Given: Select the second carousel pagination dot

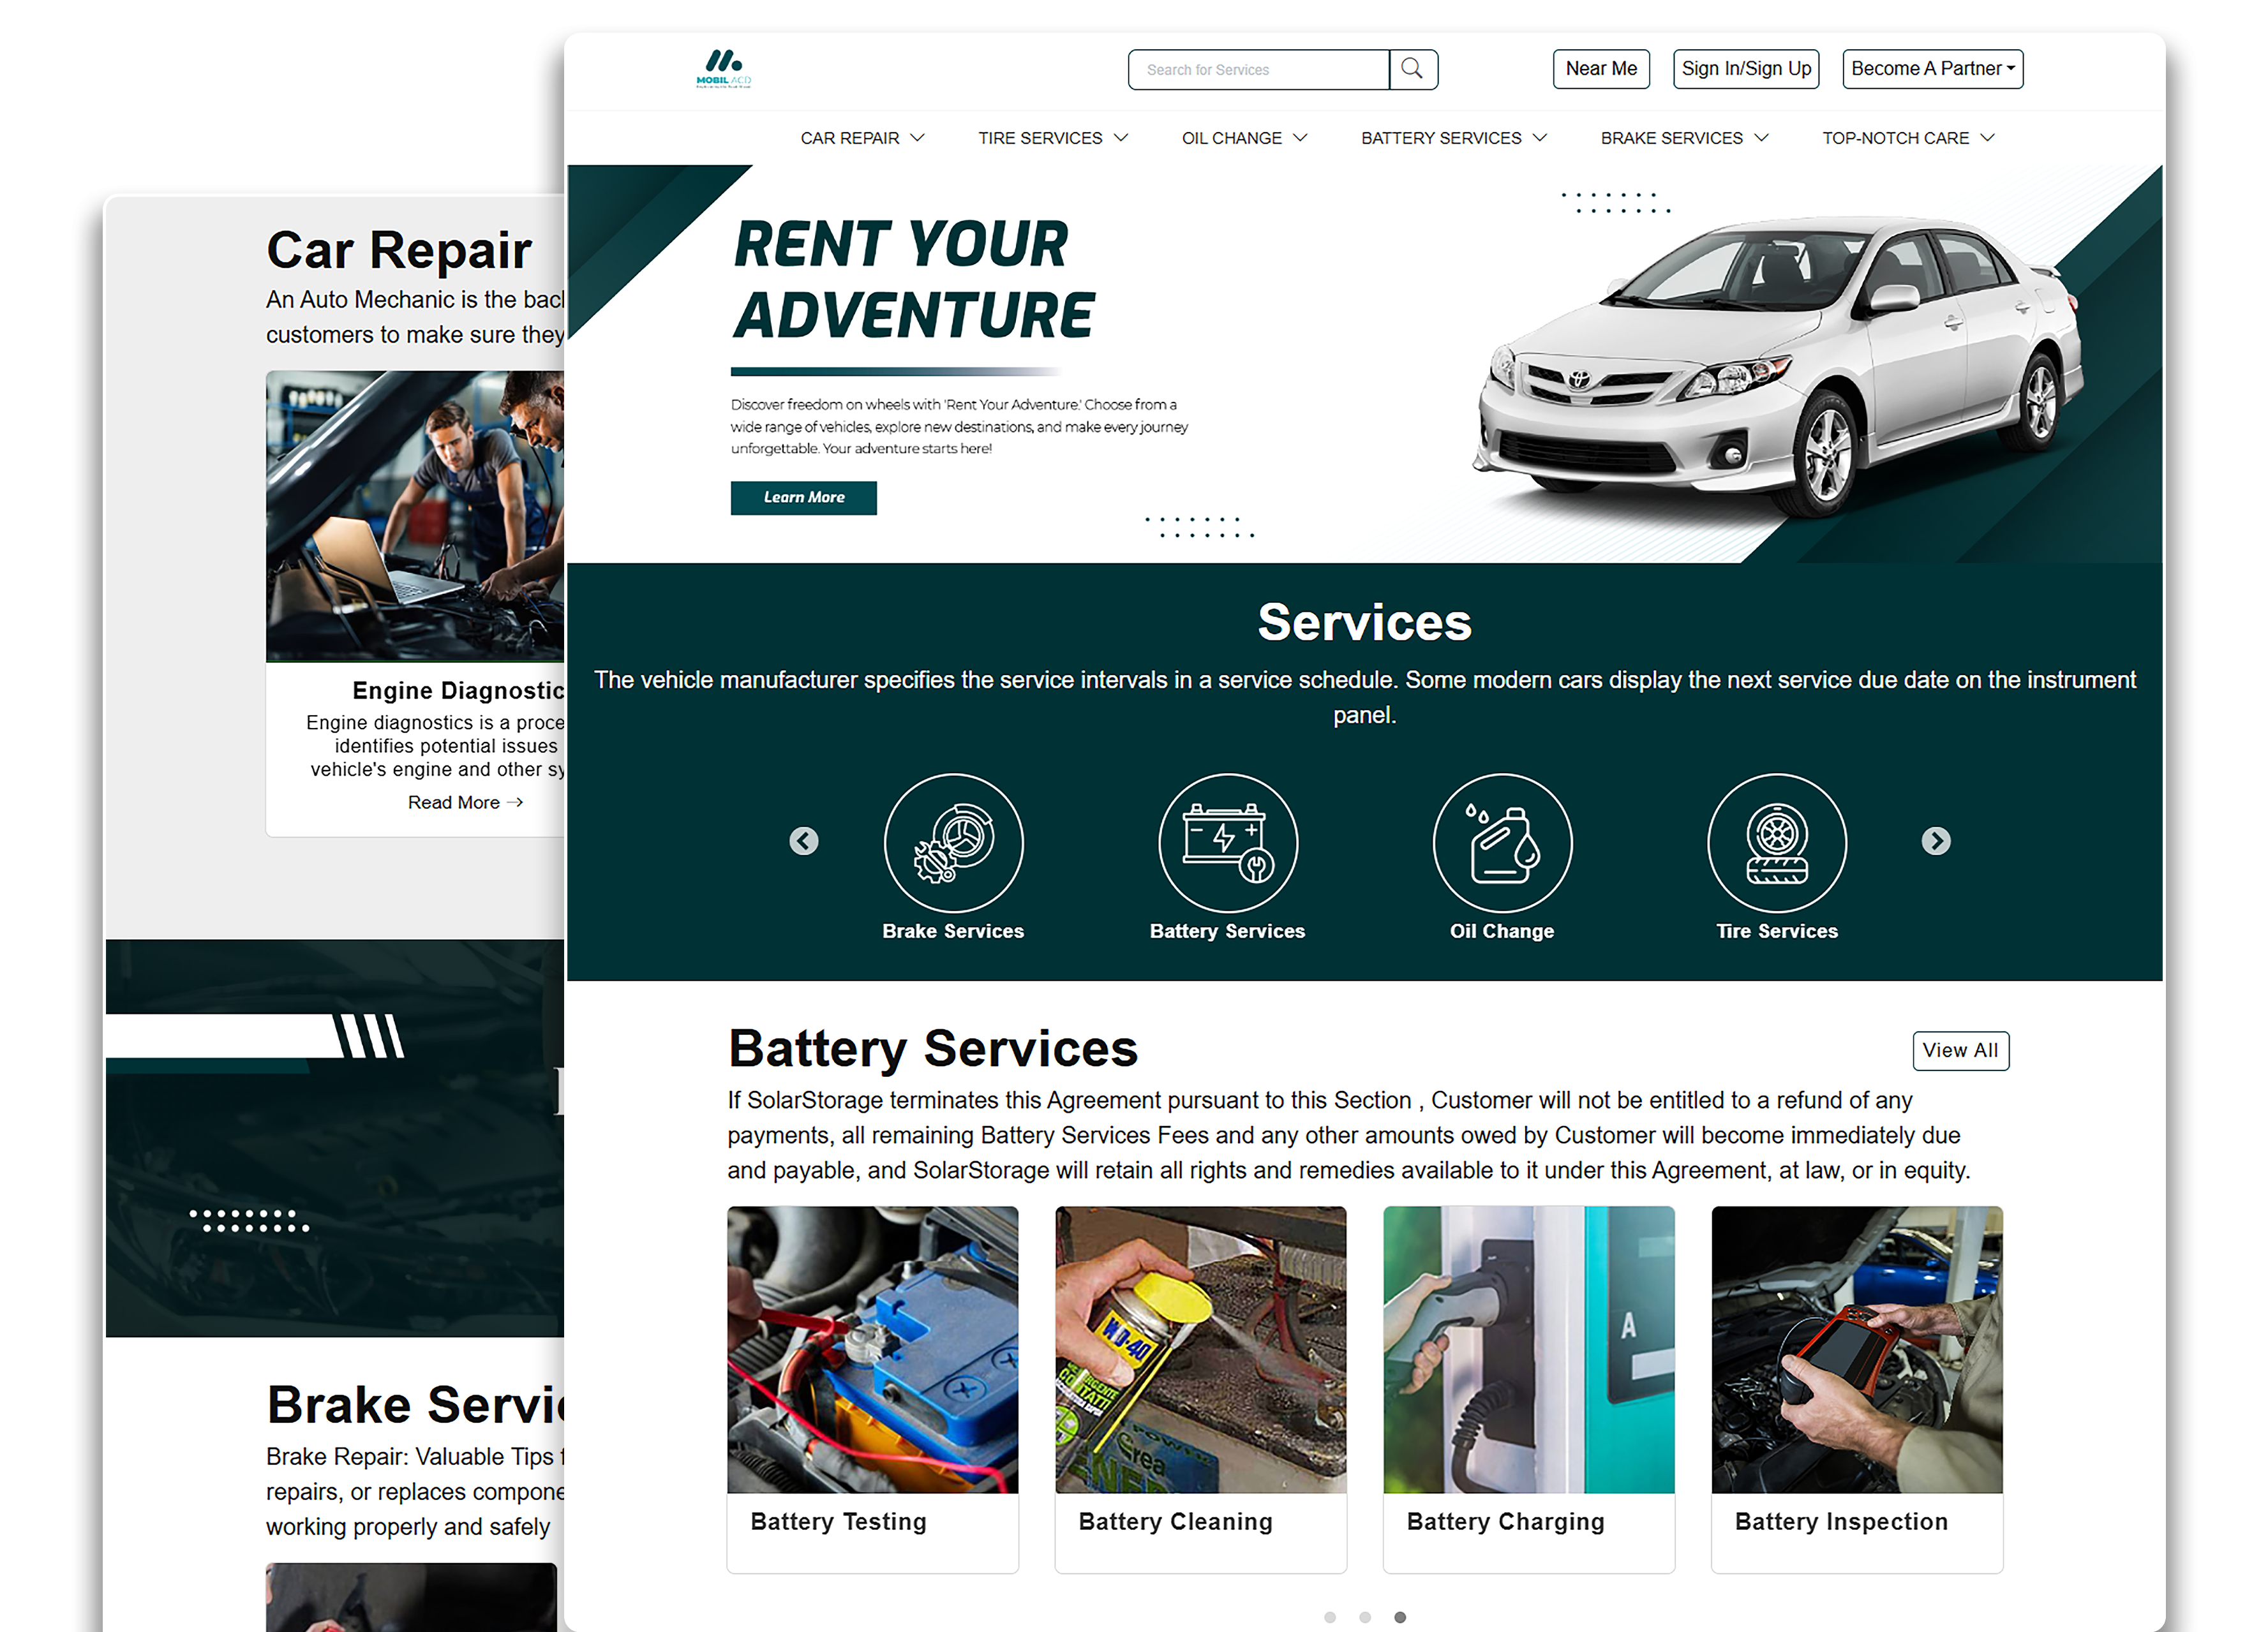Looking at the screenshot, I should click(1364, 1617).
